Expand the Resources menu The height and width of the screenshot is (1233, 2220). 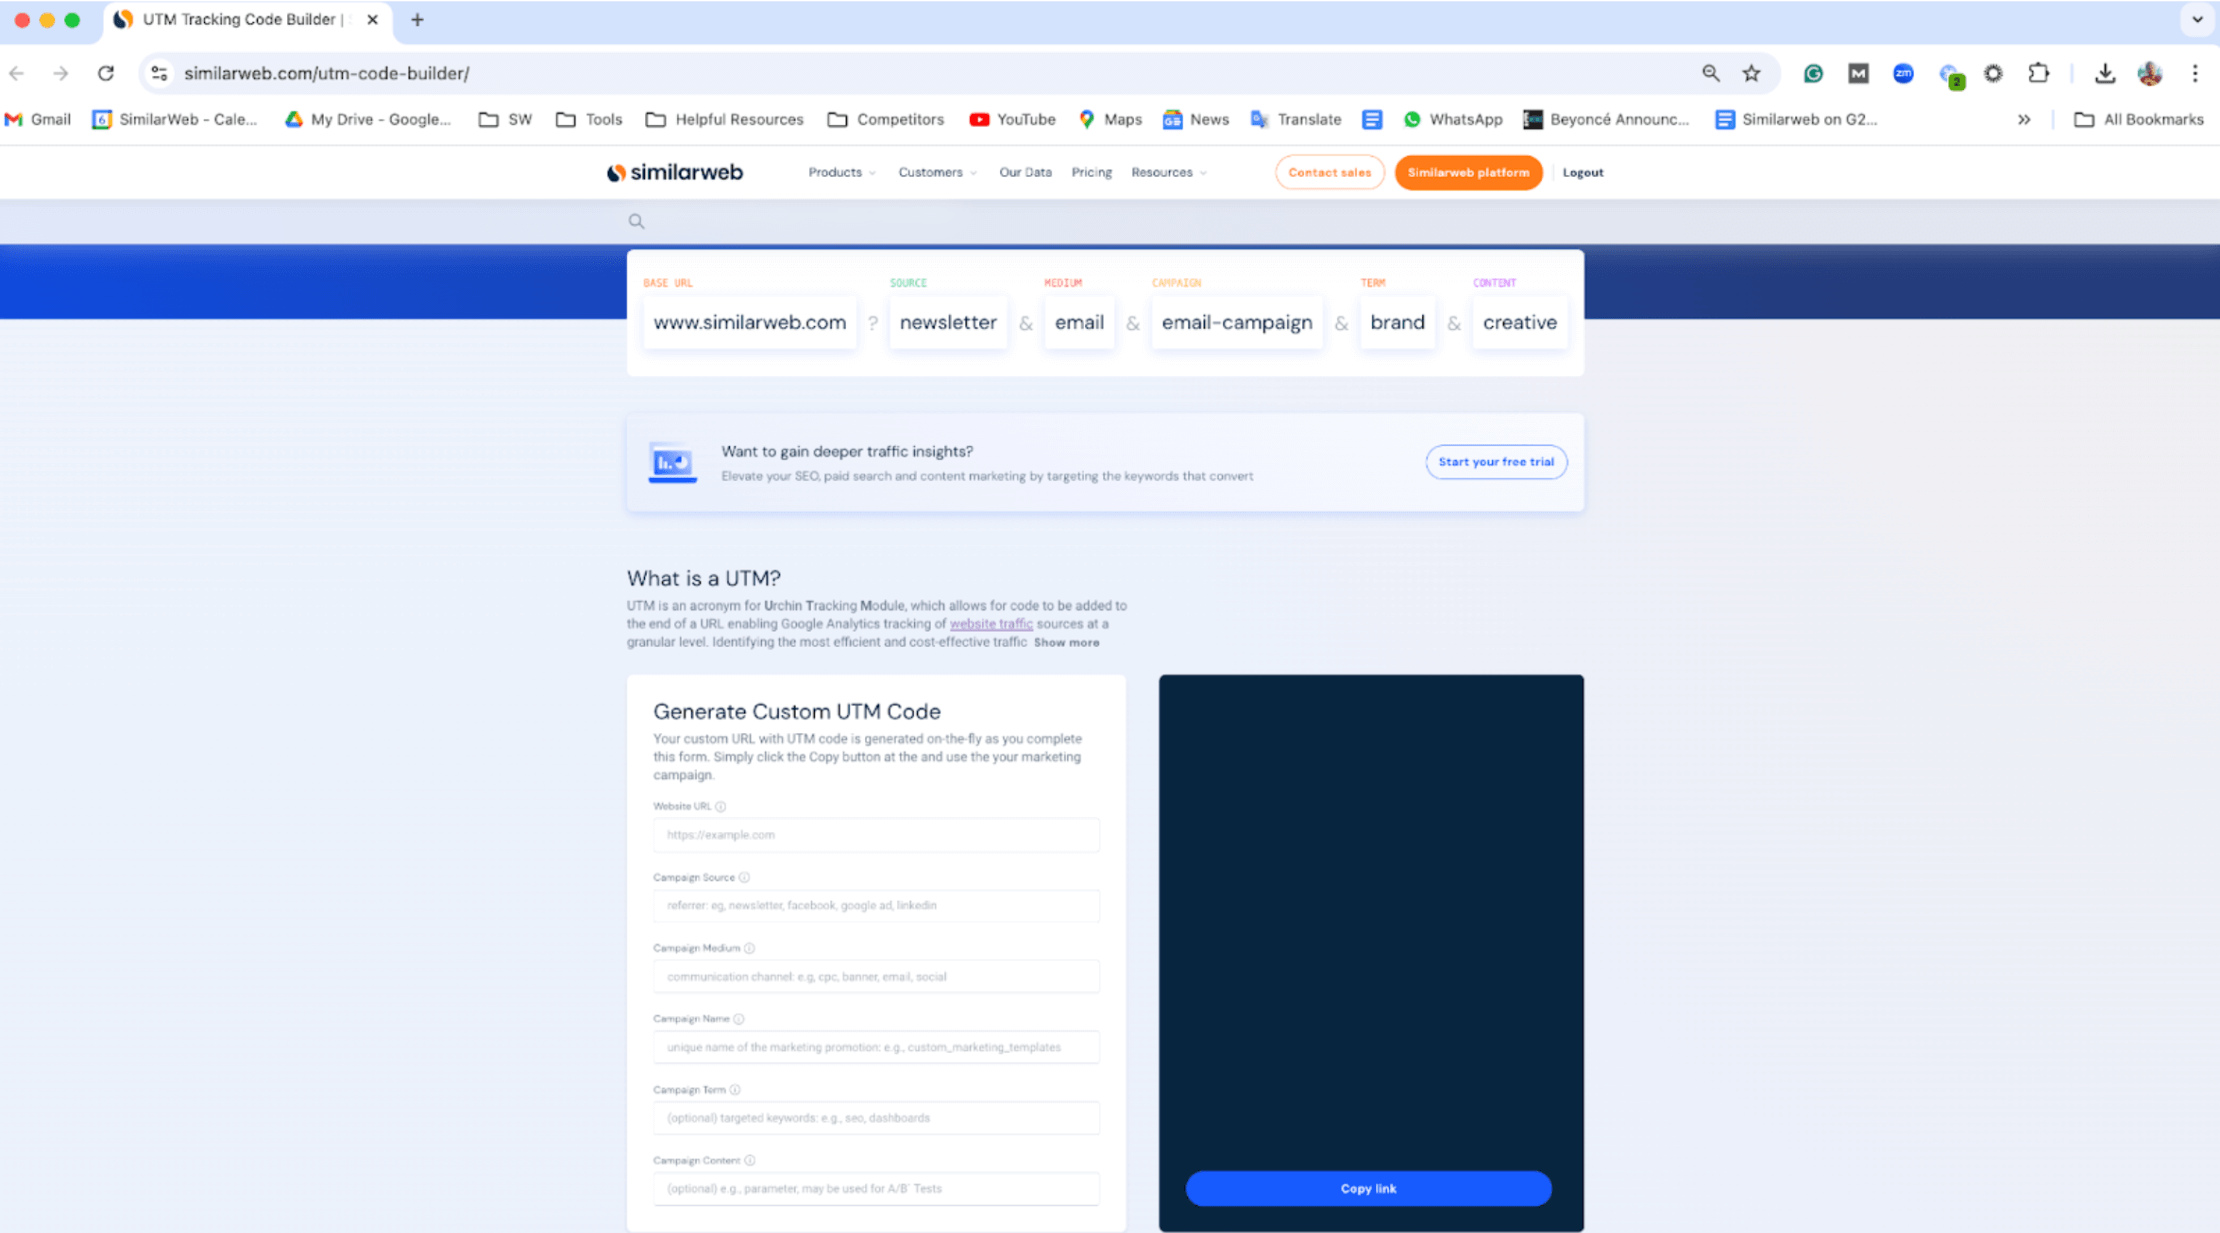[1169, 172]
